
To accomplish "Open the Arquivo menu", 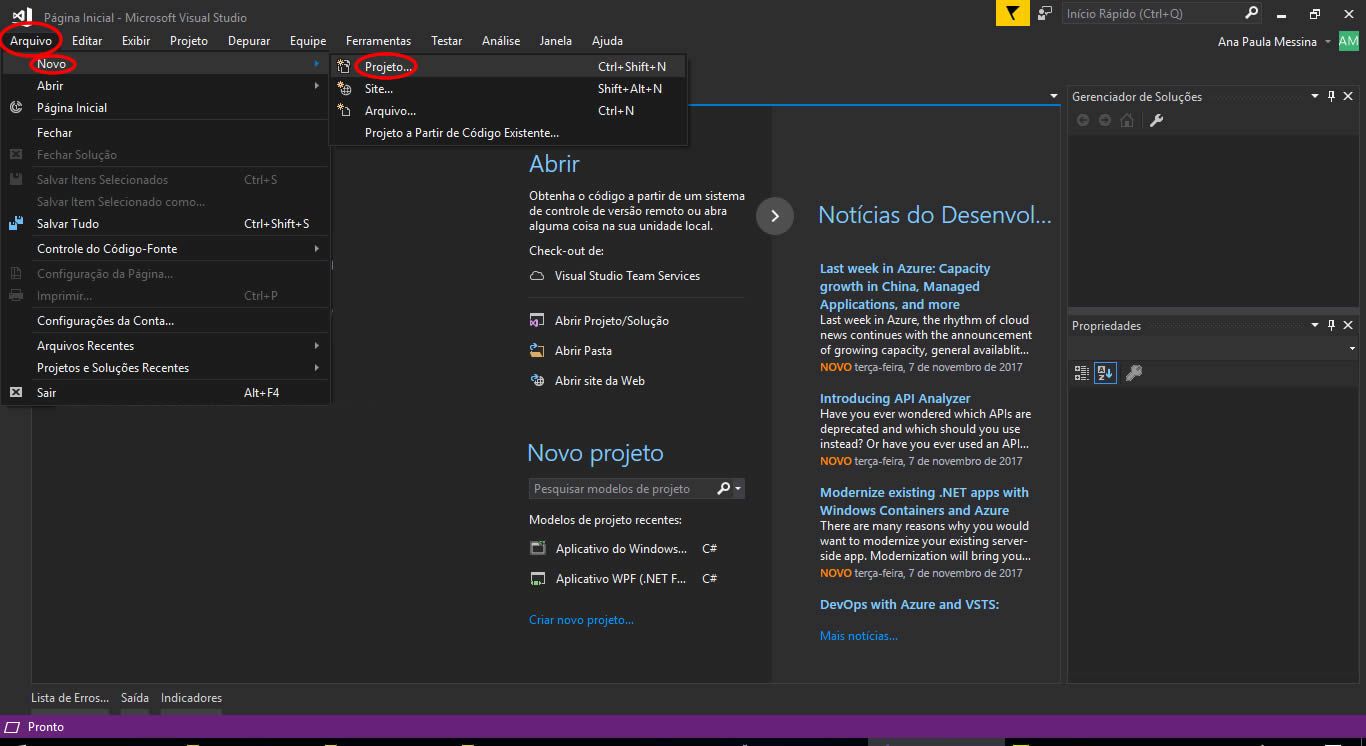I will pyautogui.click(x=31, y=41).
